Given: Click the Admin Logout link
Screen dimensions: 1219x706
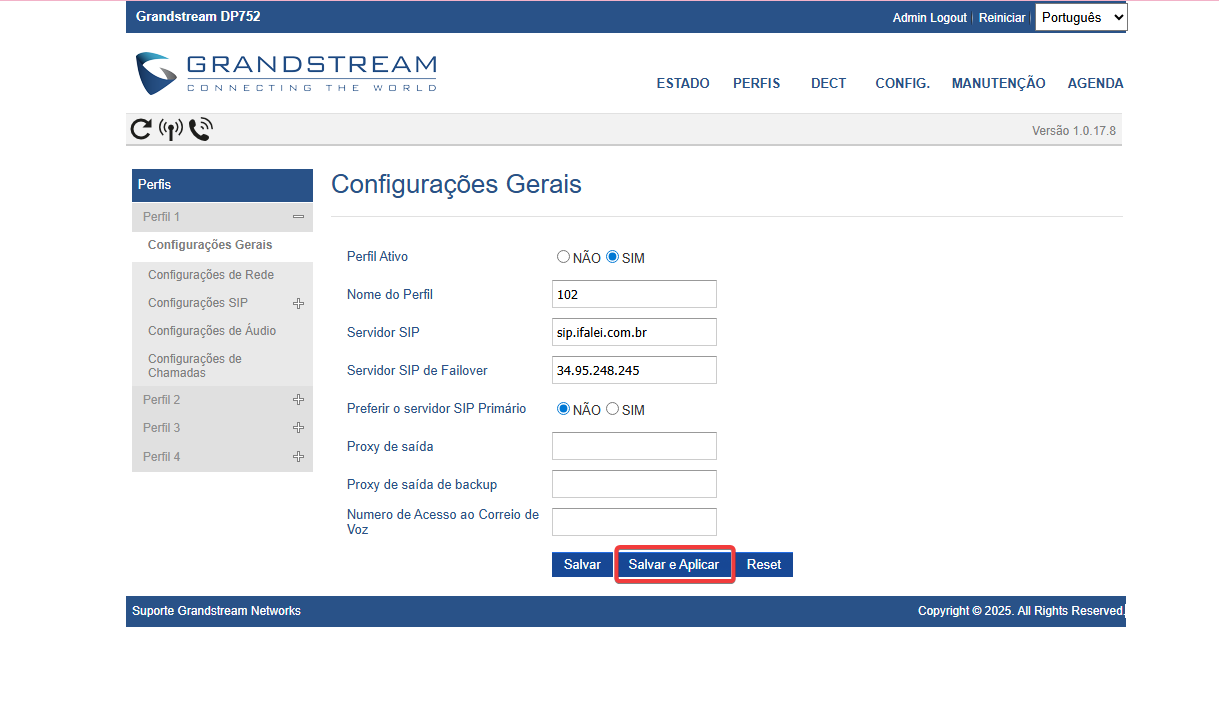Looking at the screenshot, I should (929, 18).
